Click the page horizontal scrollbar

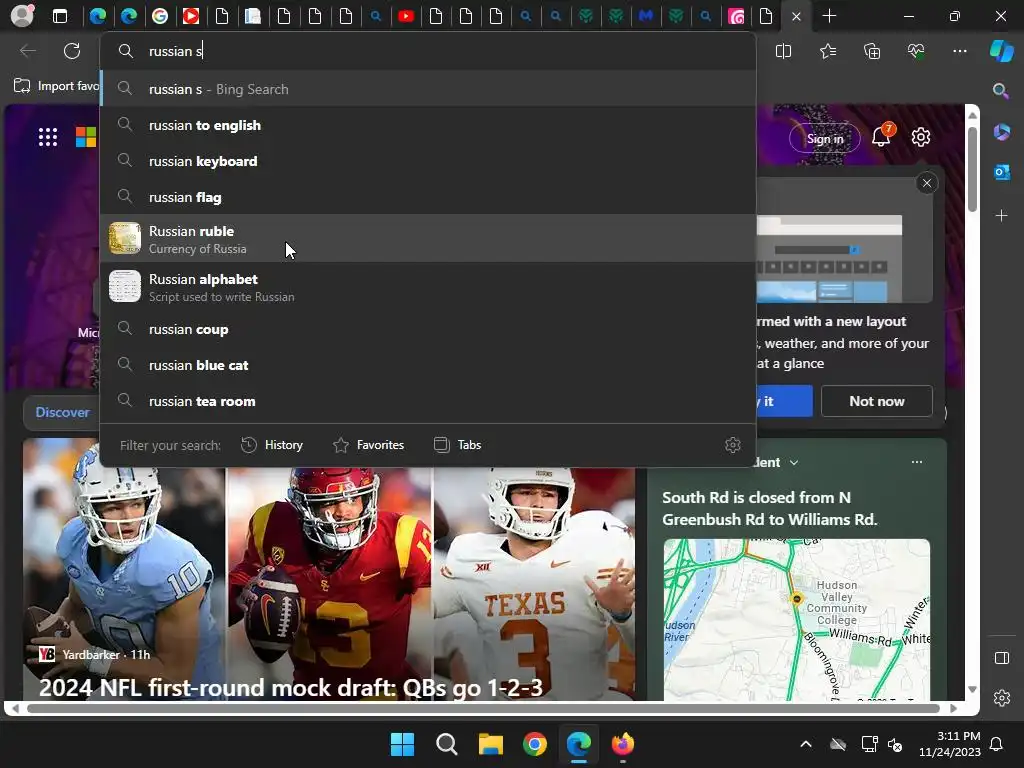click(x=483, y=708)
